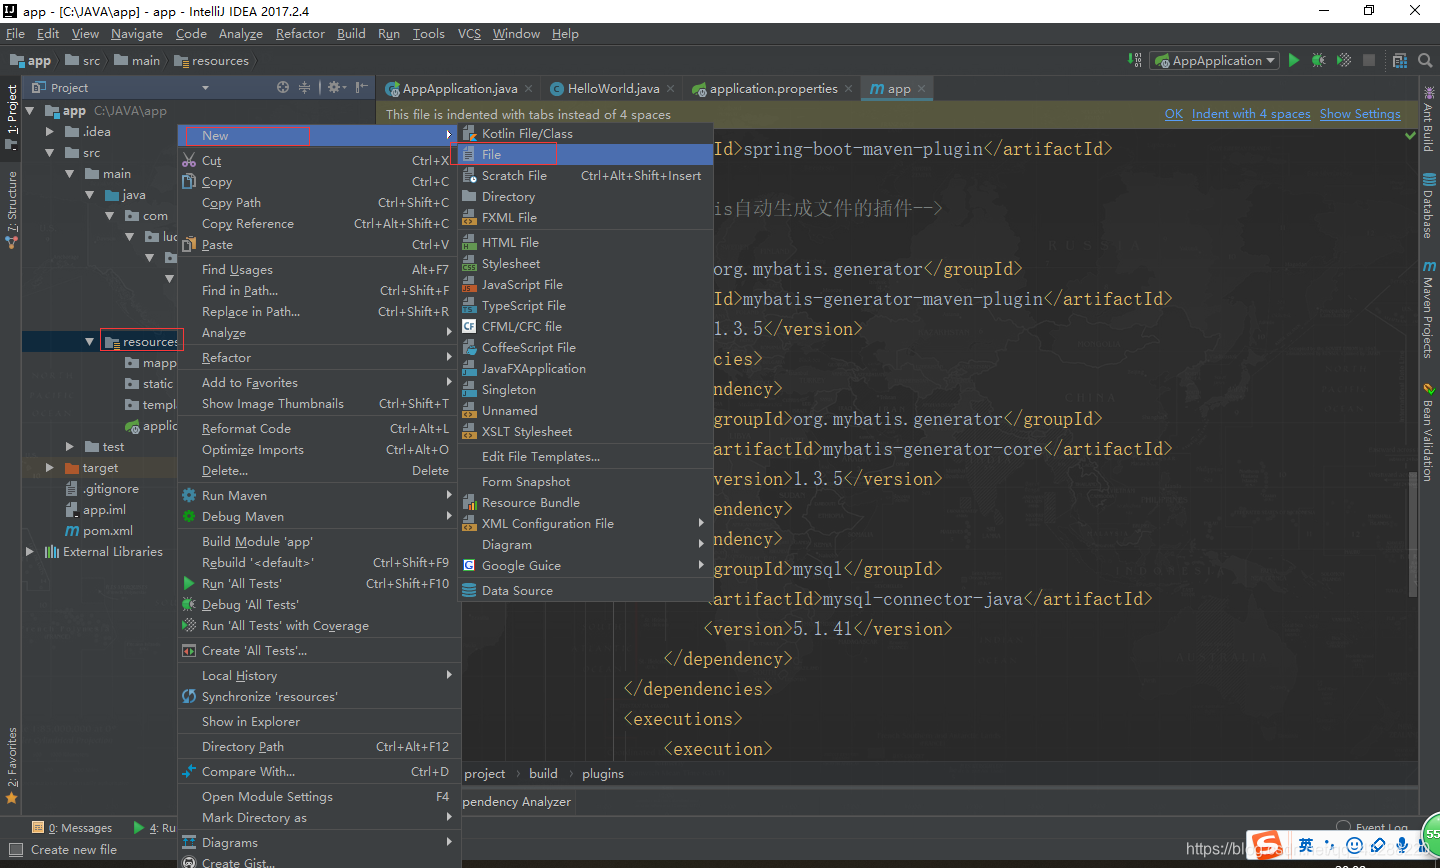Choose Data Source in New submenu
1440x868 pixels.
pos(585,591)
